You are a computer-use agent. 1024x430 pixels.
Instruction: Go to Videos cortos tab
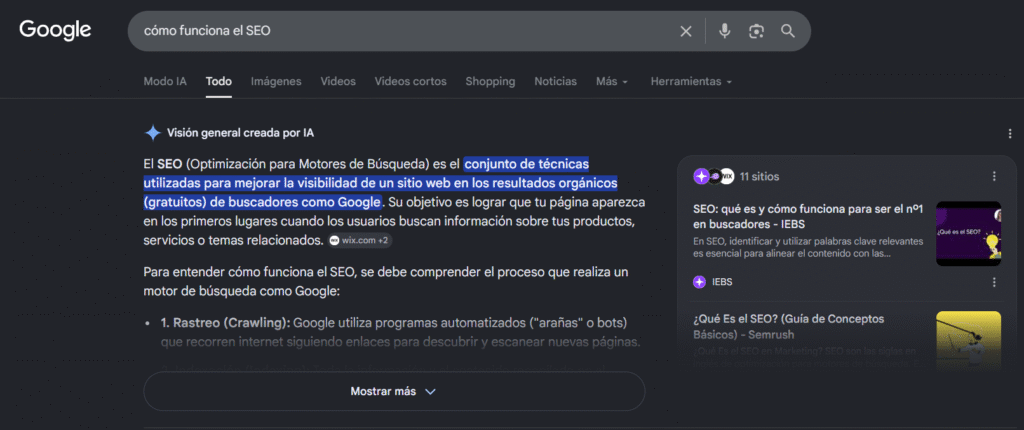410,82
